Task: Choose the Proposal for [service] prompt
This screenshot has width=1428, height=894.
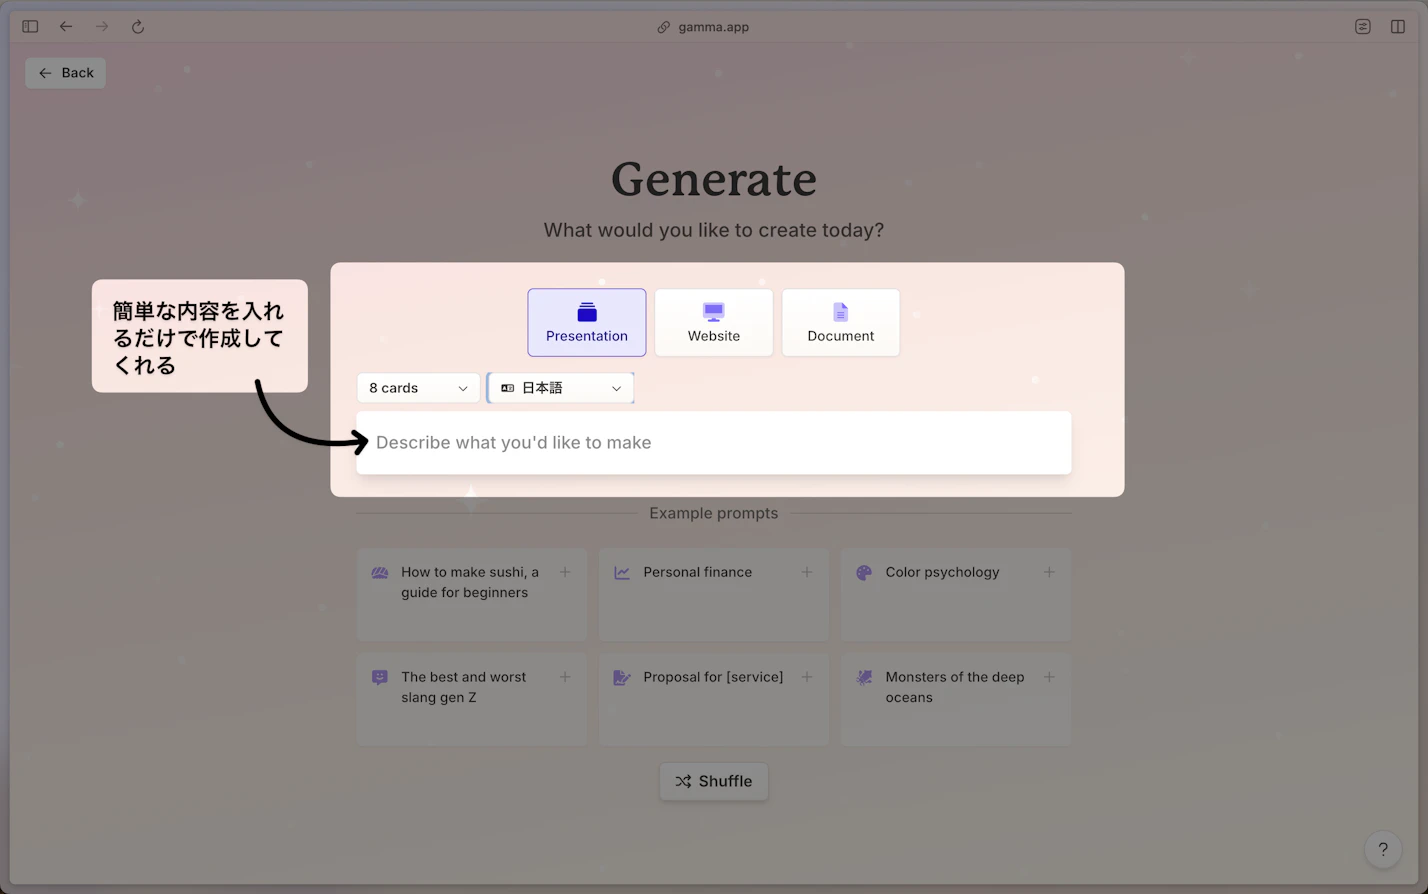Action: pyautogui.click(x=714, y=699)
